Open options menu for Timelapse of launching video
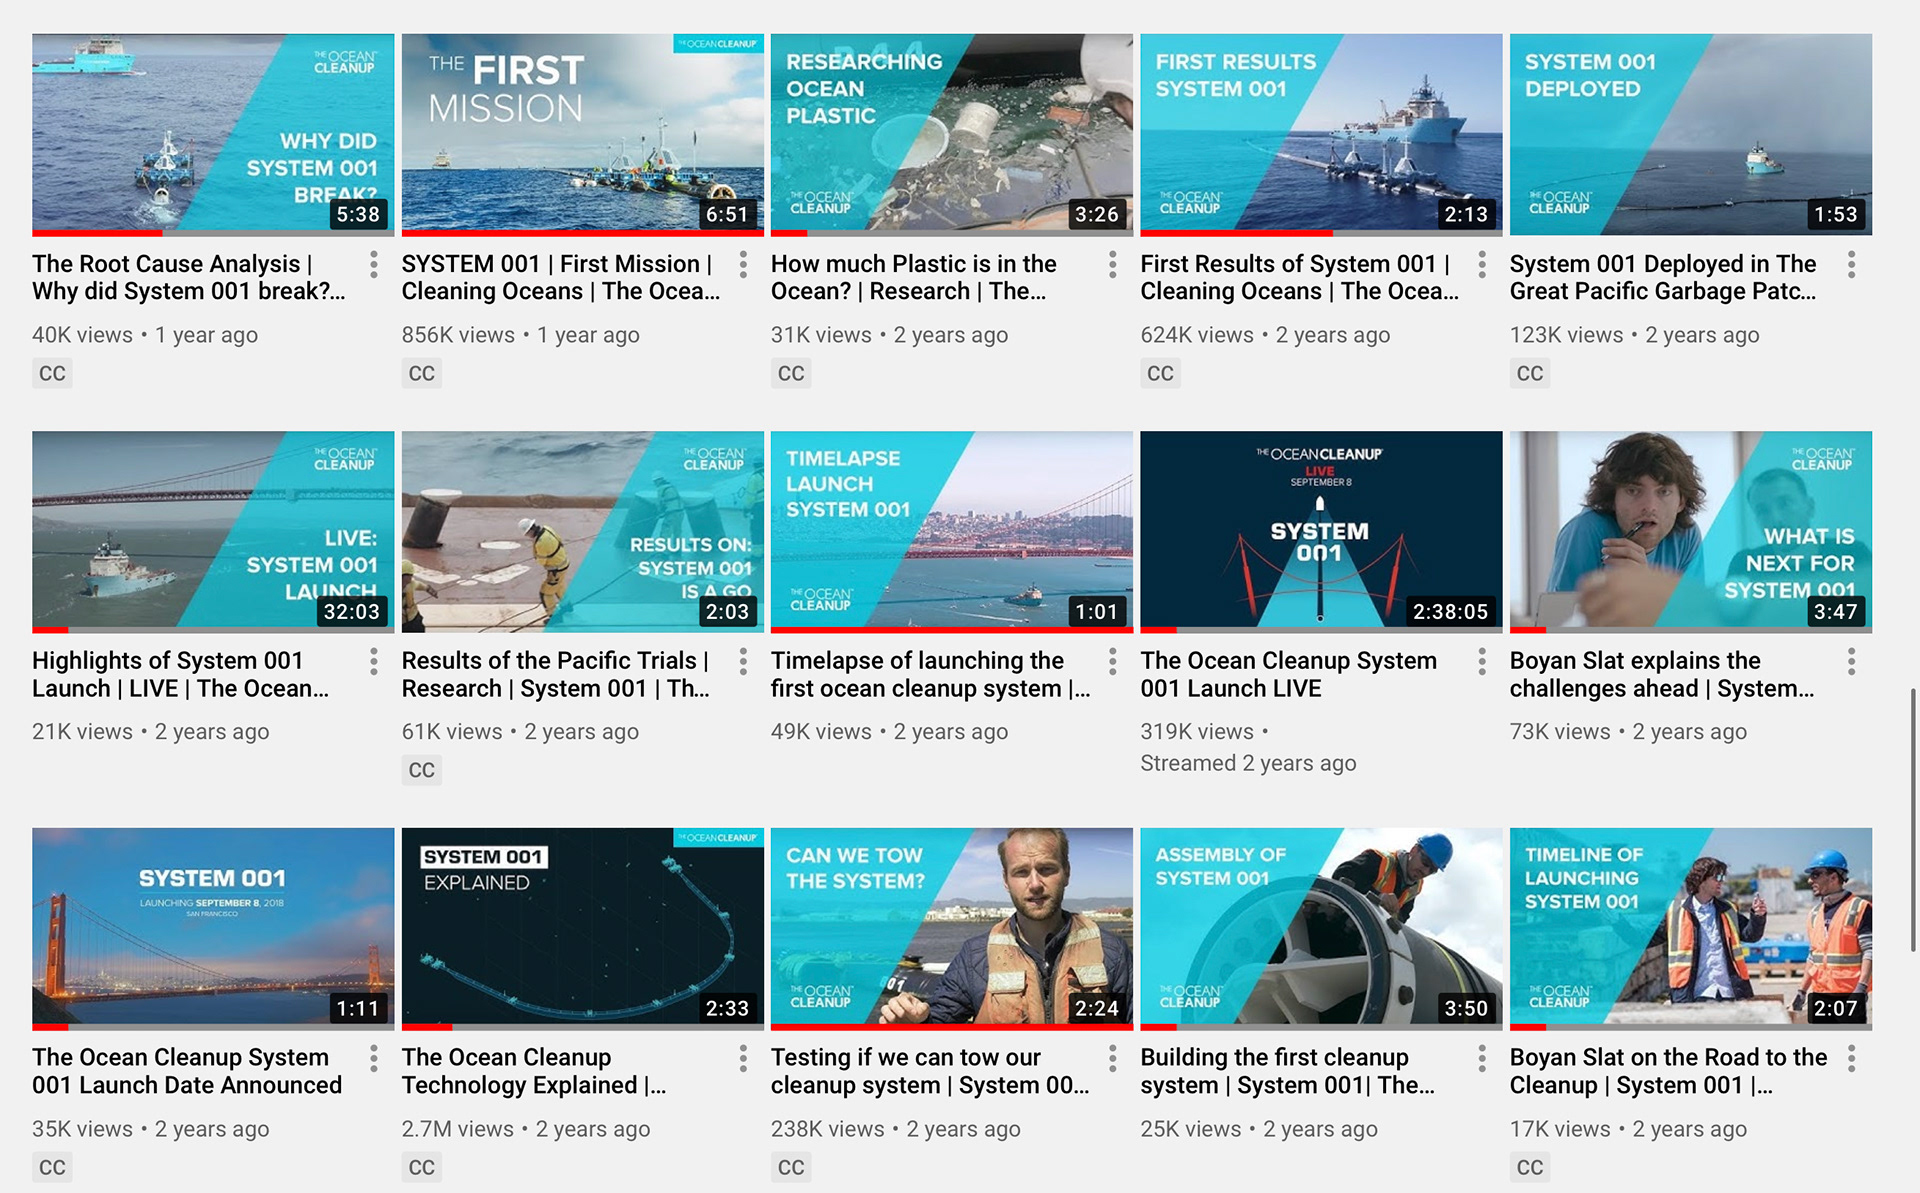Screen dimensions: 1920x1193 (x=1112, y=662)
